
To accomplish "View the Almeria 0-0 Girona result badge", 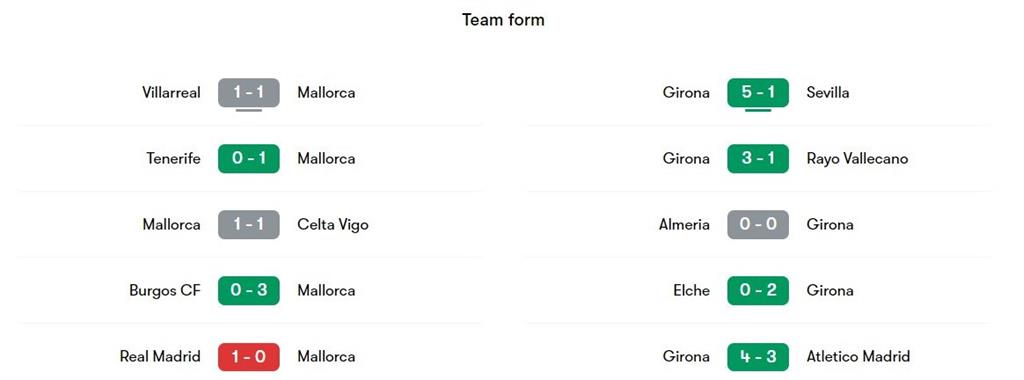I will [758, 225].
